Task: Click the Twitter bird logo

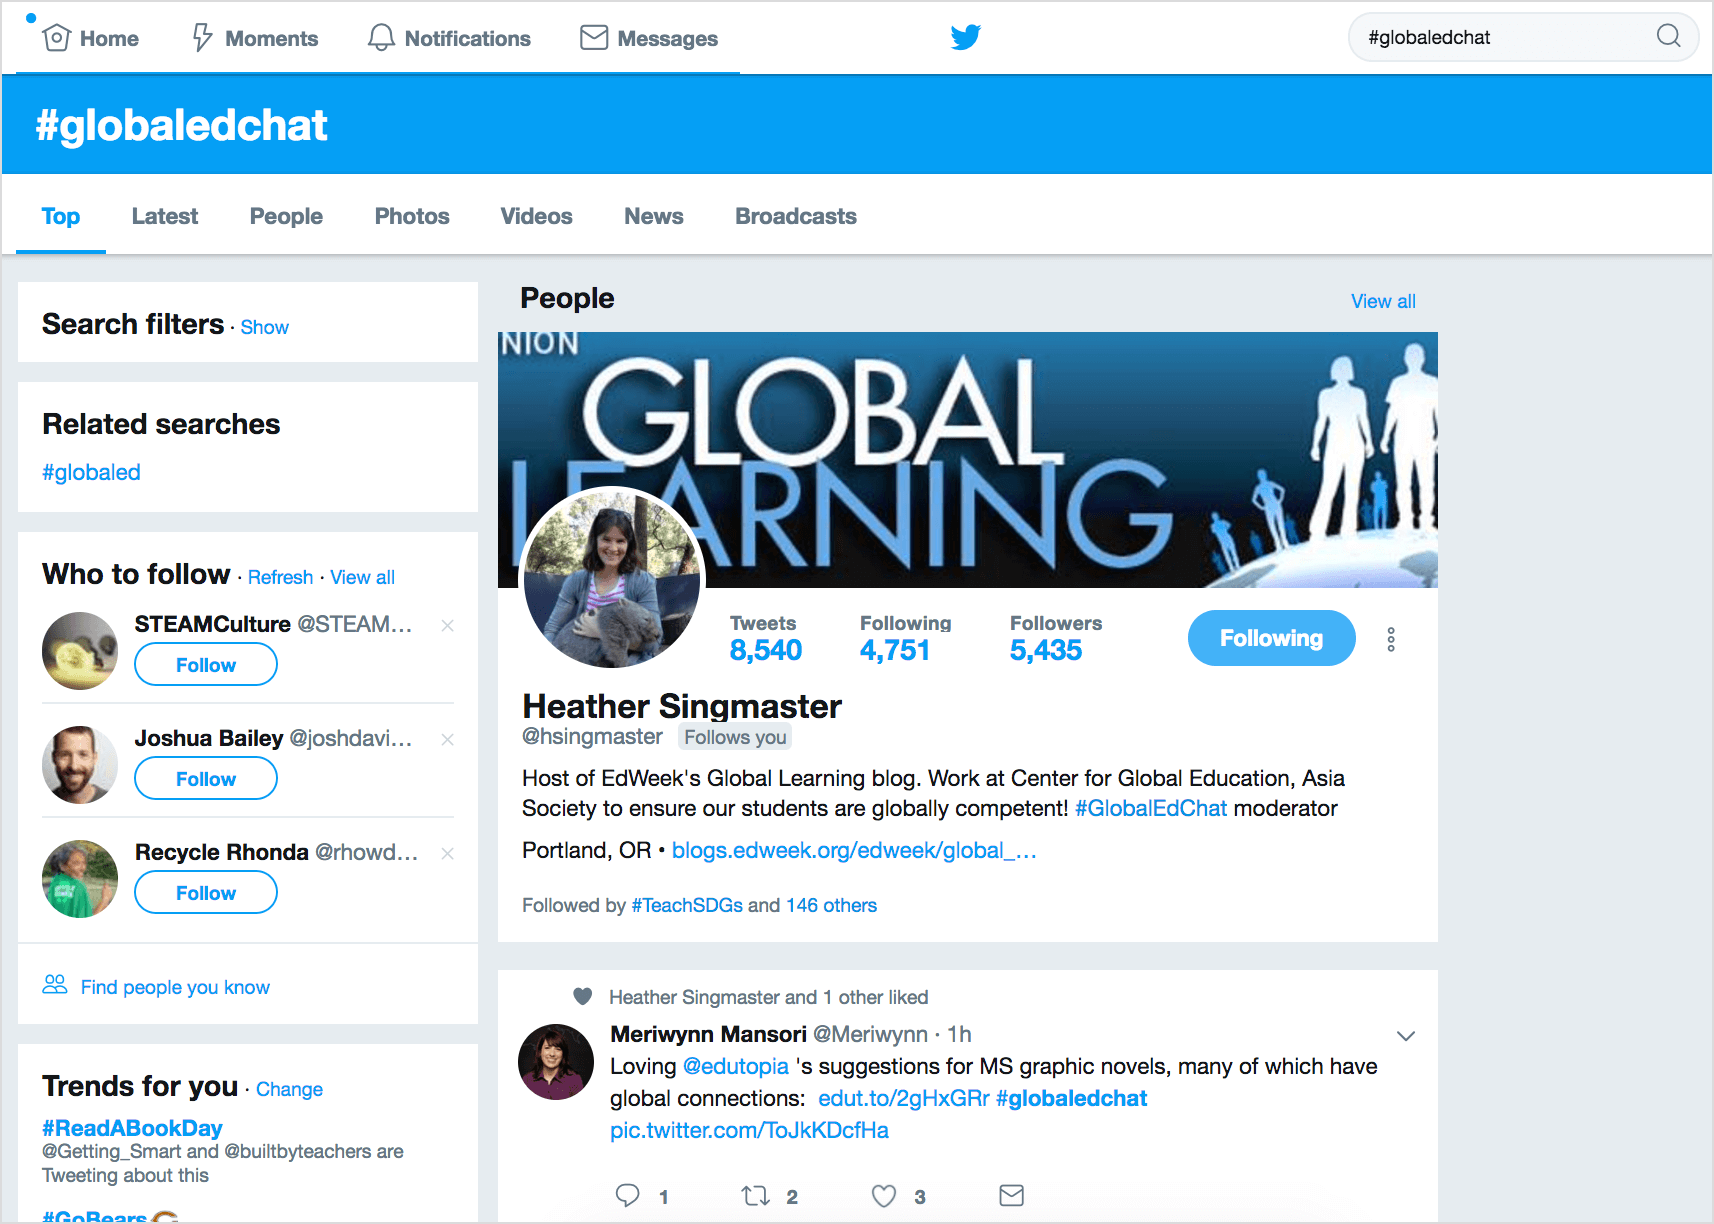Action: (x=965, y=38)
